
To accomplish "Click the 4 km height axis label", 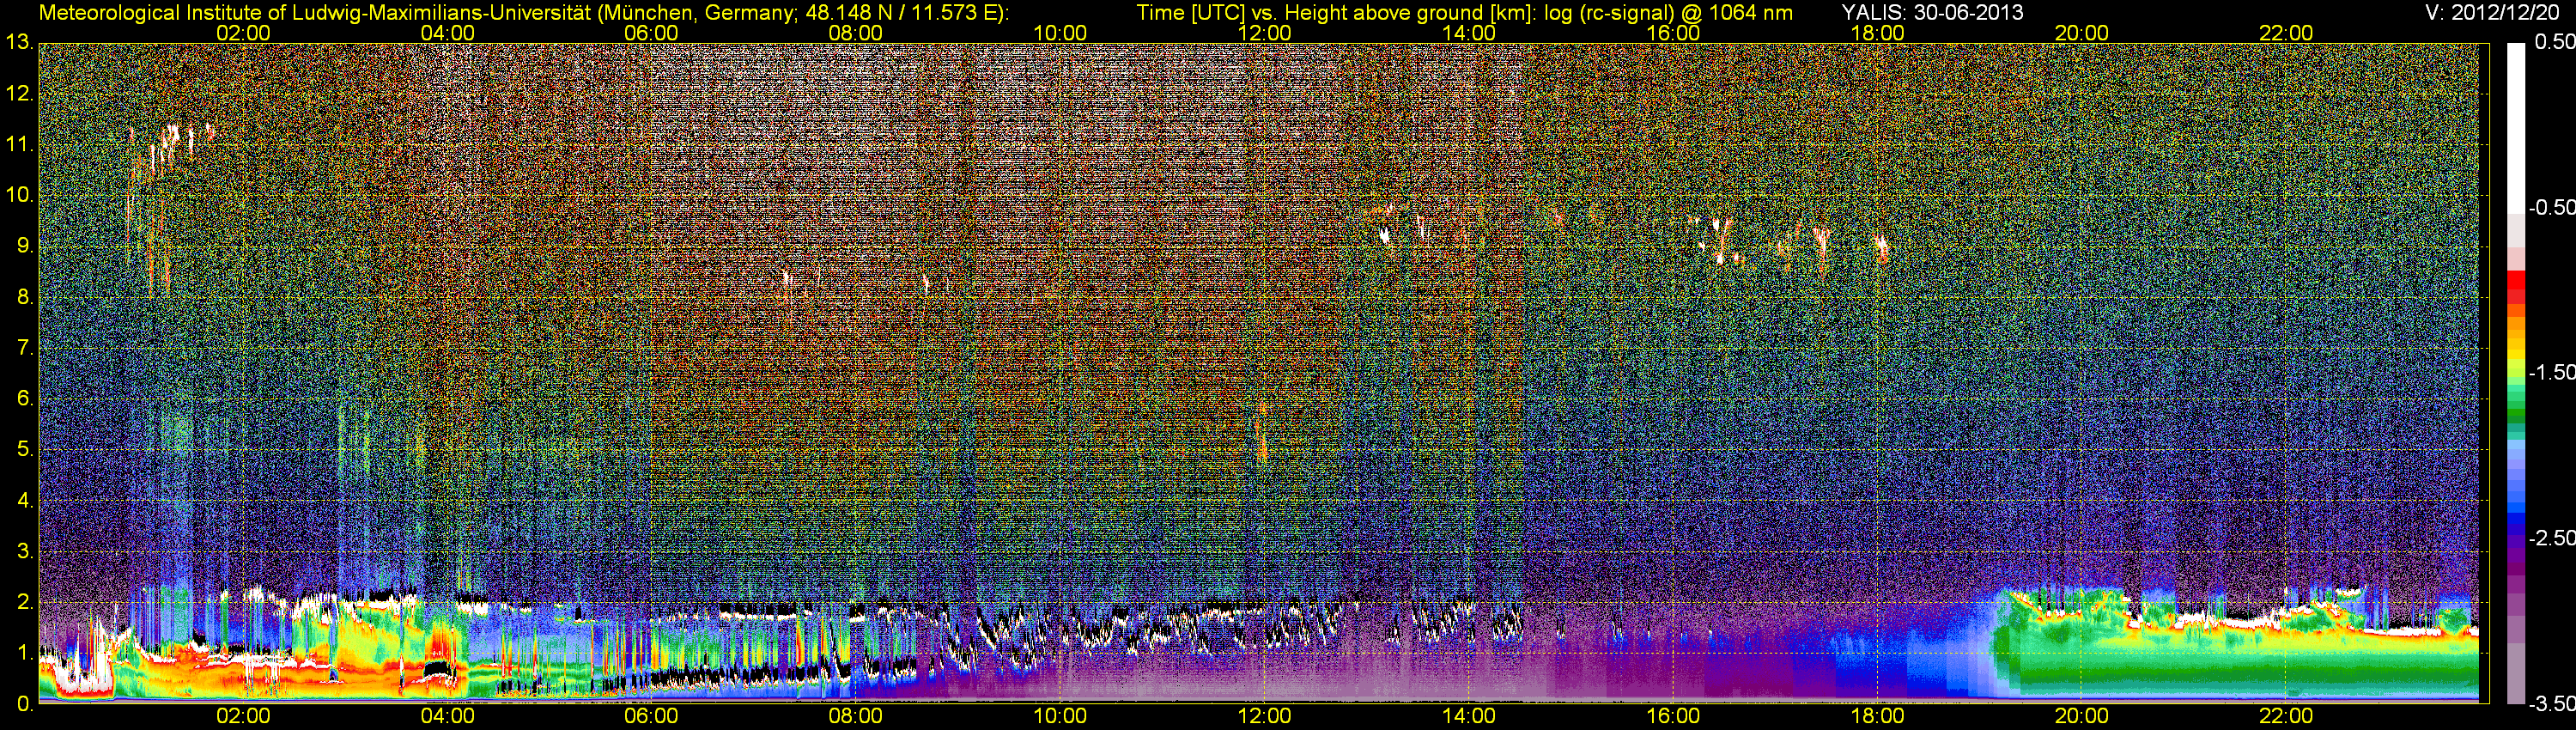I will [24, 501].
